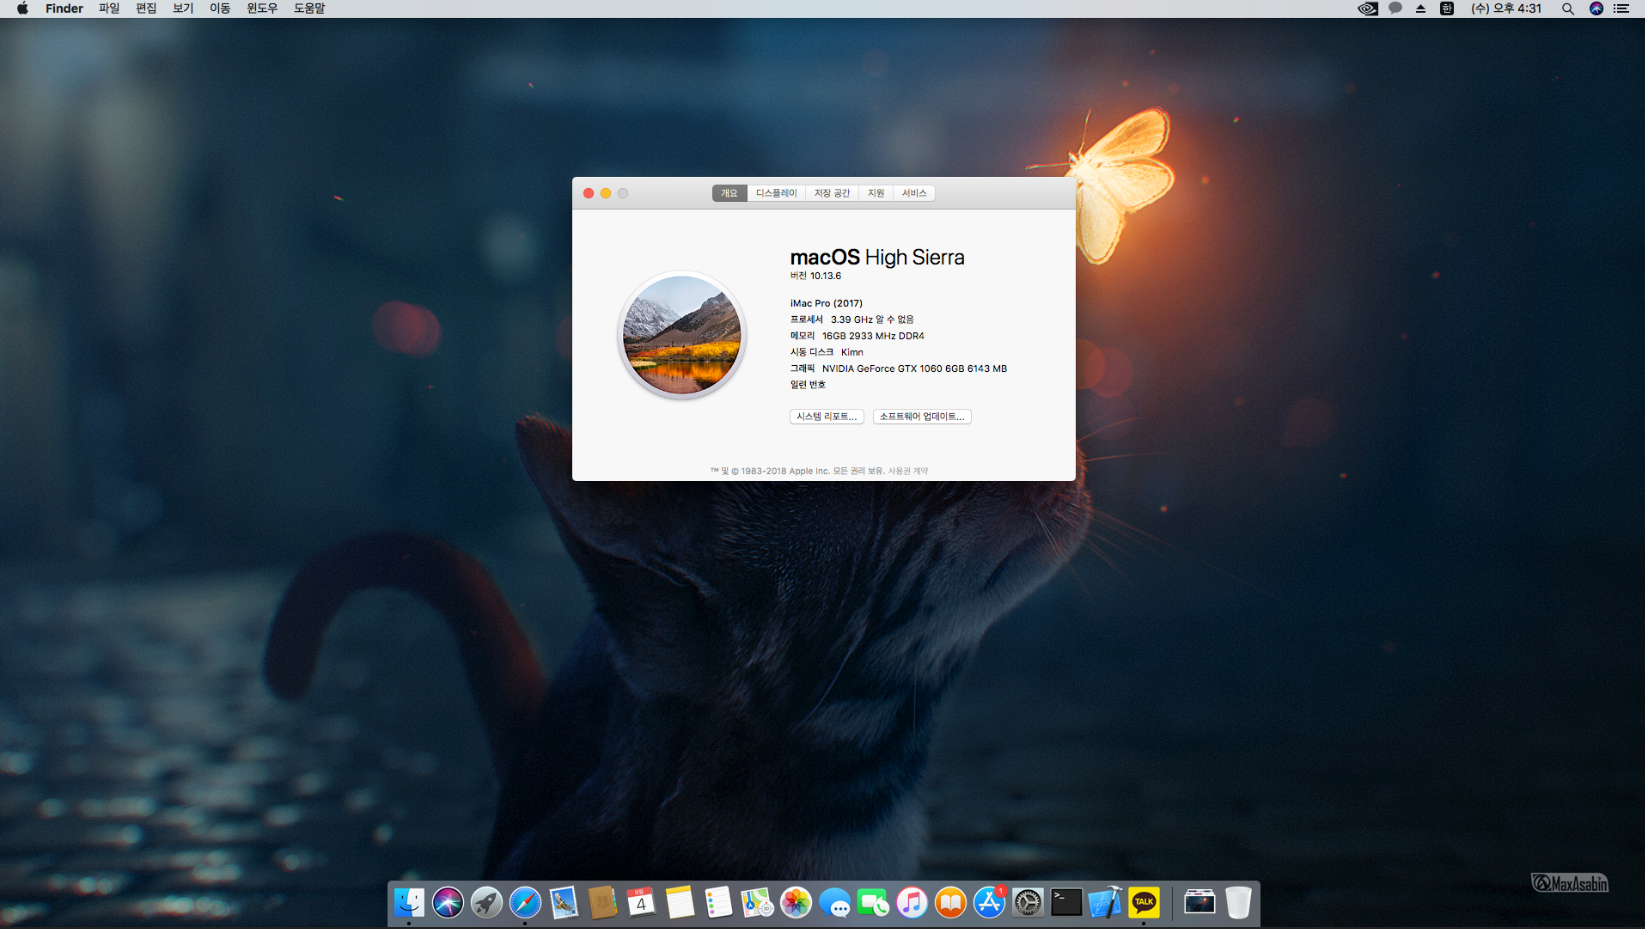The width and height of the screenshot is (1645, 929).
Task: Click the 16GB 2933 MHz DDR4 text
Action: 873,336
